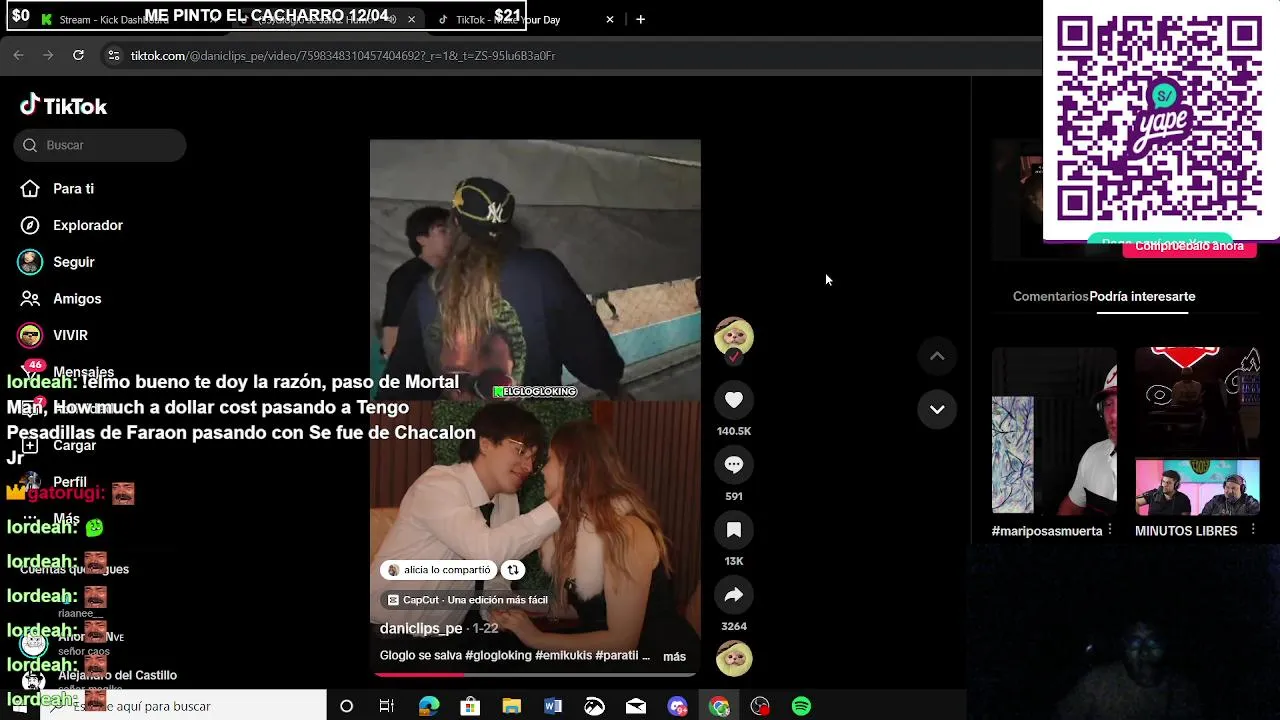The width and height of the screenshot is (1280, 720).
Task: Open a new browser tab with plus
Action: pos(640,20)
